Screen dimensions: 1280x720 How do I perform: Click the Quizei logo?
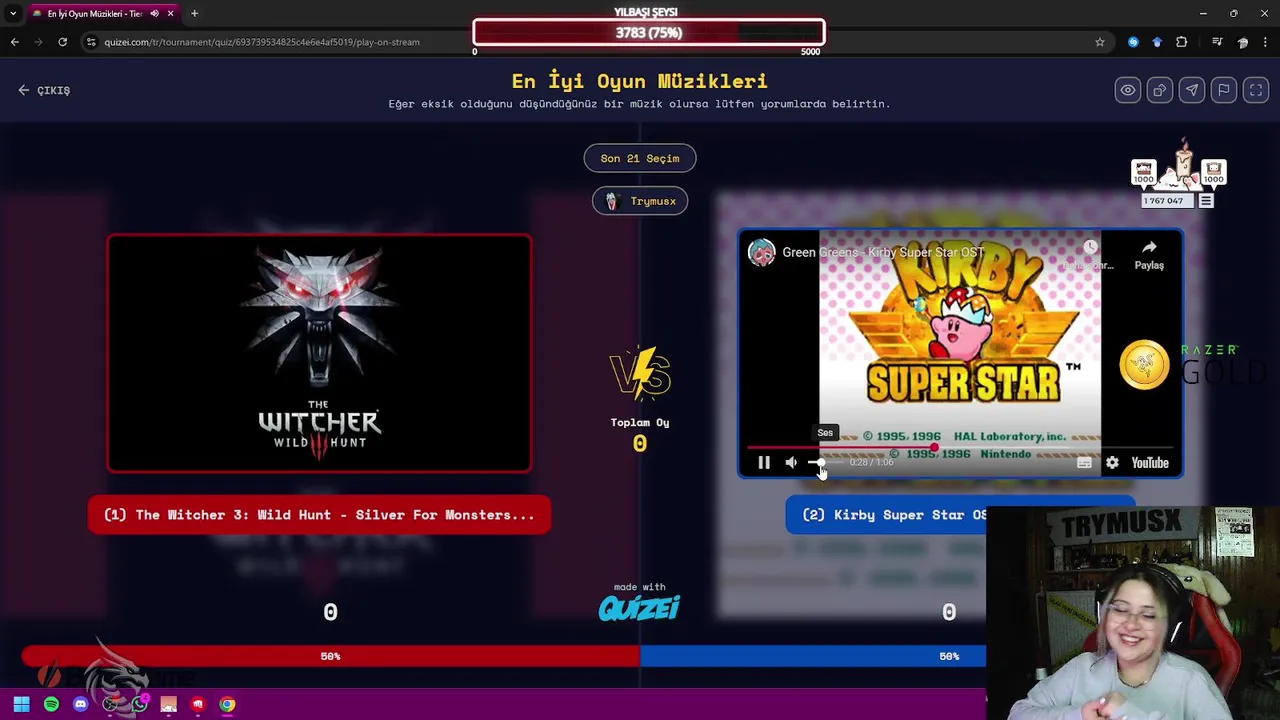click(x=640, y=607)
